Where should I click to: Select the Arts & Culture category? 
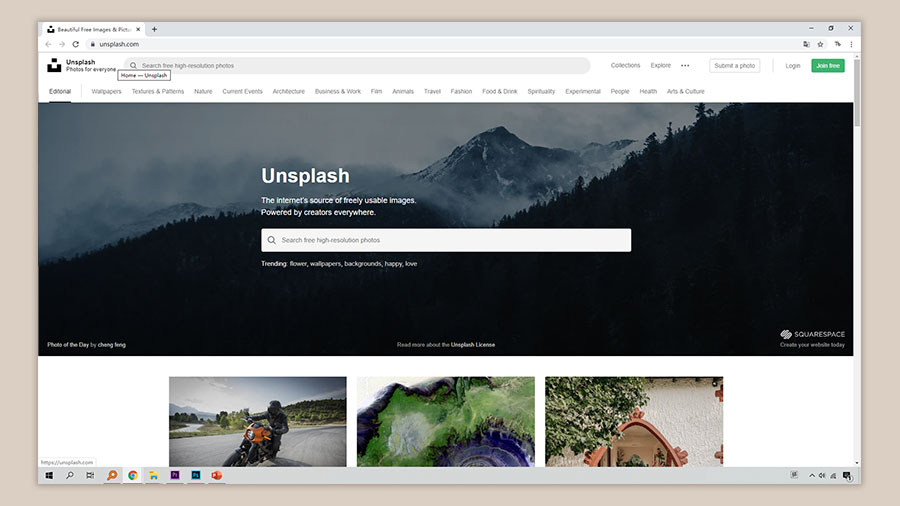click(x=685, y=91)
